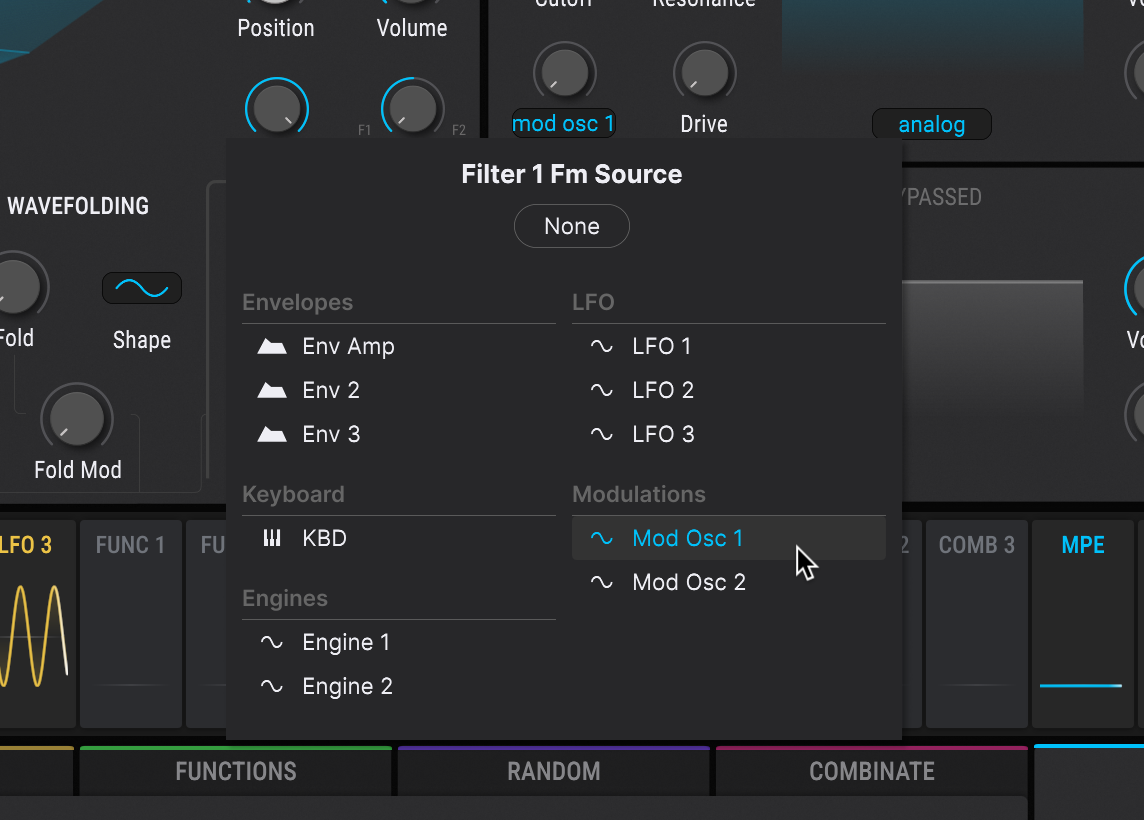Select the FUNC 1 modulator slot
The height and width of the screenshot is (820, 1144).
point(131,620)
